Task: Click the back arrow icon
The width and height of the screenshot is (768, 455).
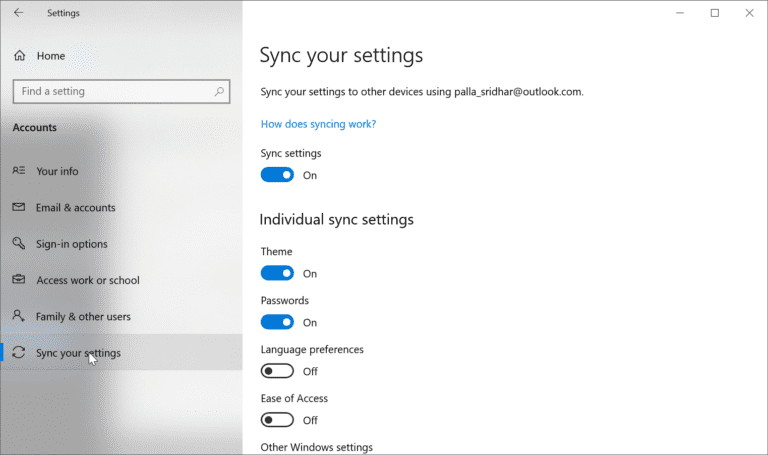Action: click(x=18, y=13)
